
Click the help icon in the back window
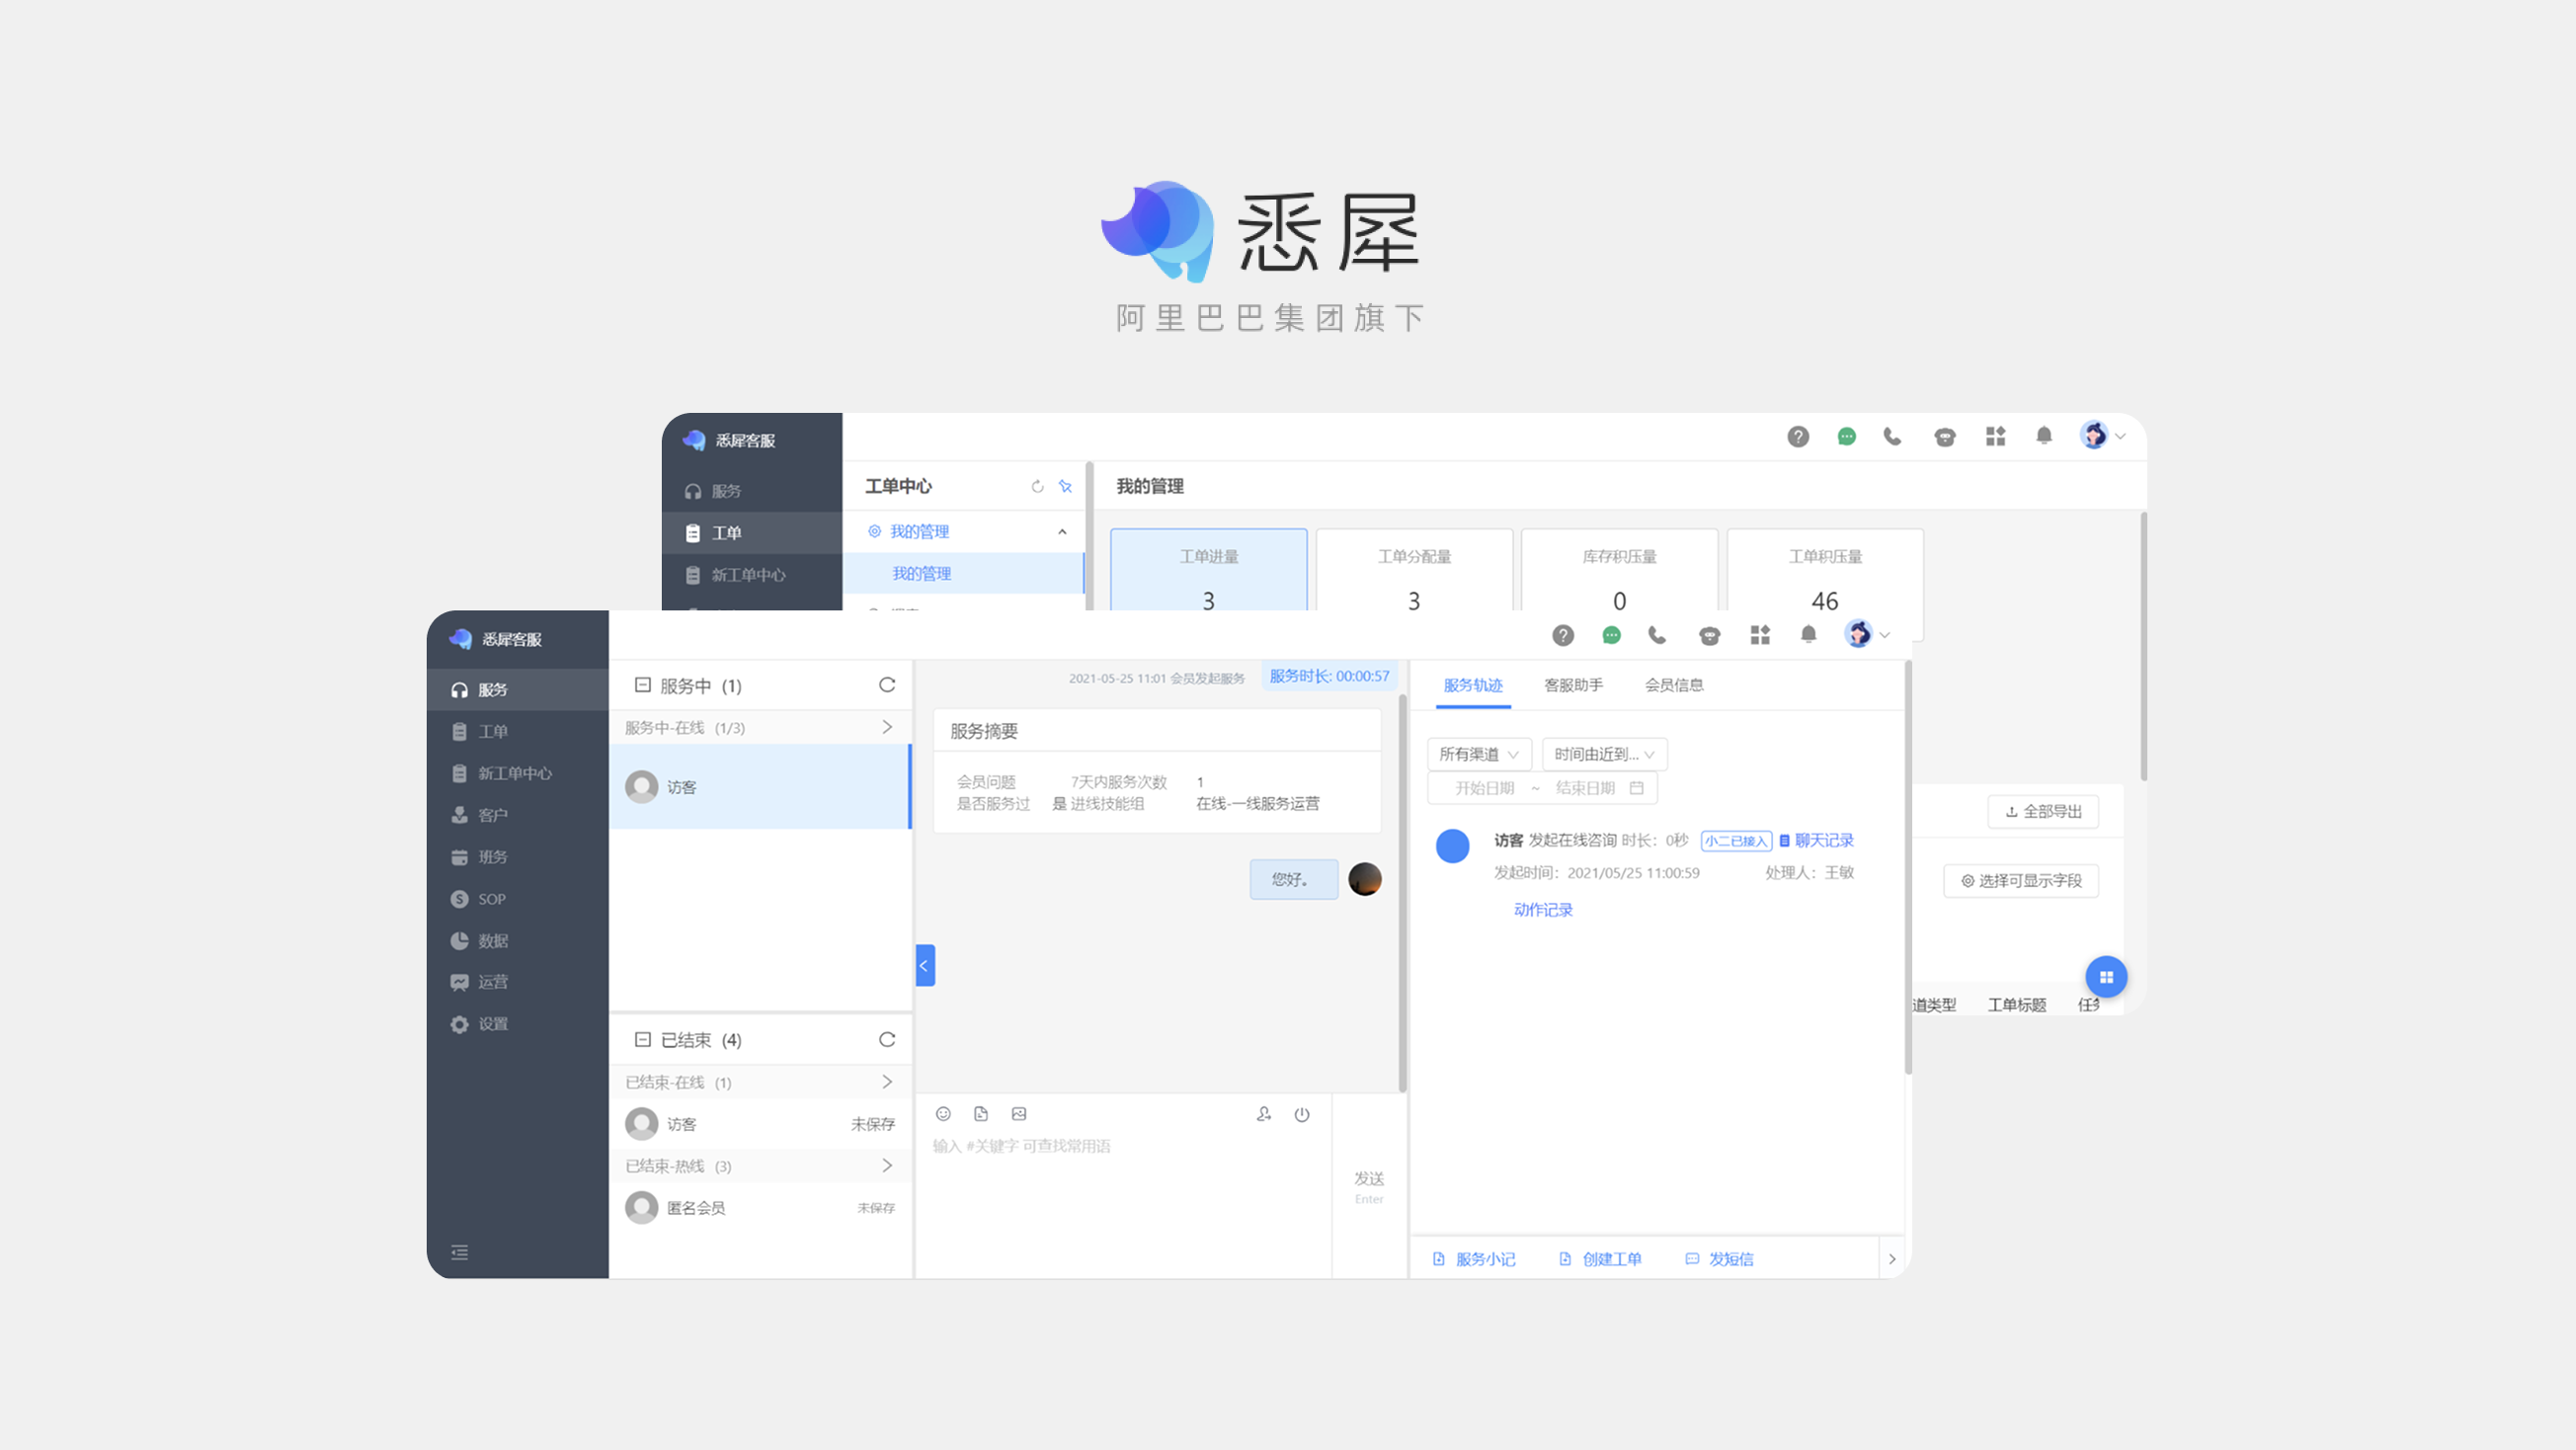pos(1798,437)
